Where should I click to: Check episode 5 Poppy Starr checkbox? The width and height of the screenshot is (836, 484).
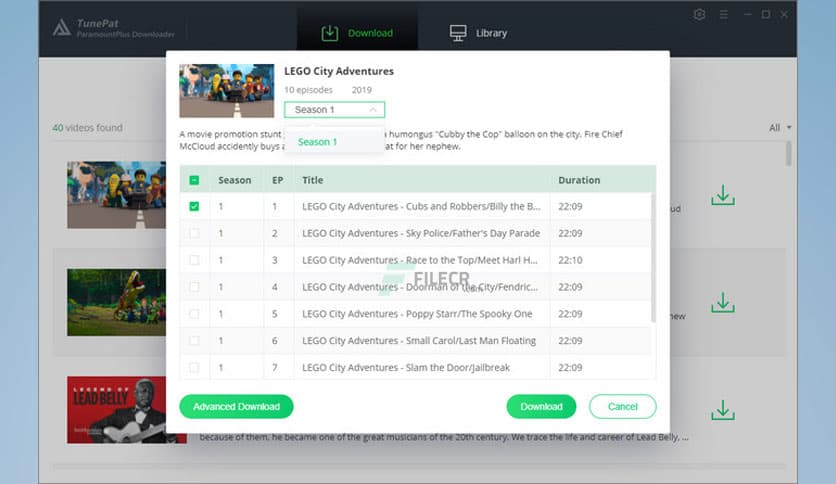(x=194, y=313)
